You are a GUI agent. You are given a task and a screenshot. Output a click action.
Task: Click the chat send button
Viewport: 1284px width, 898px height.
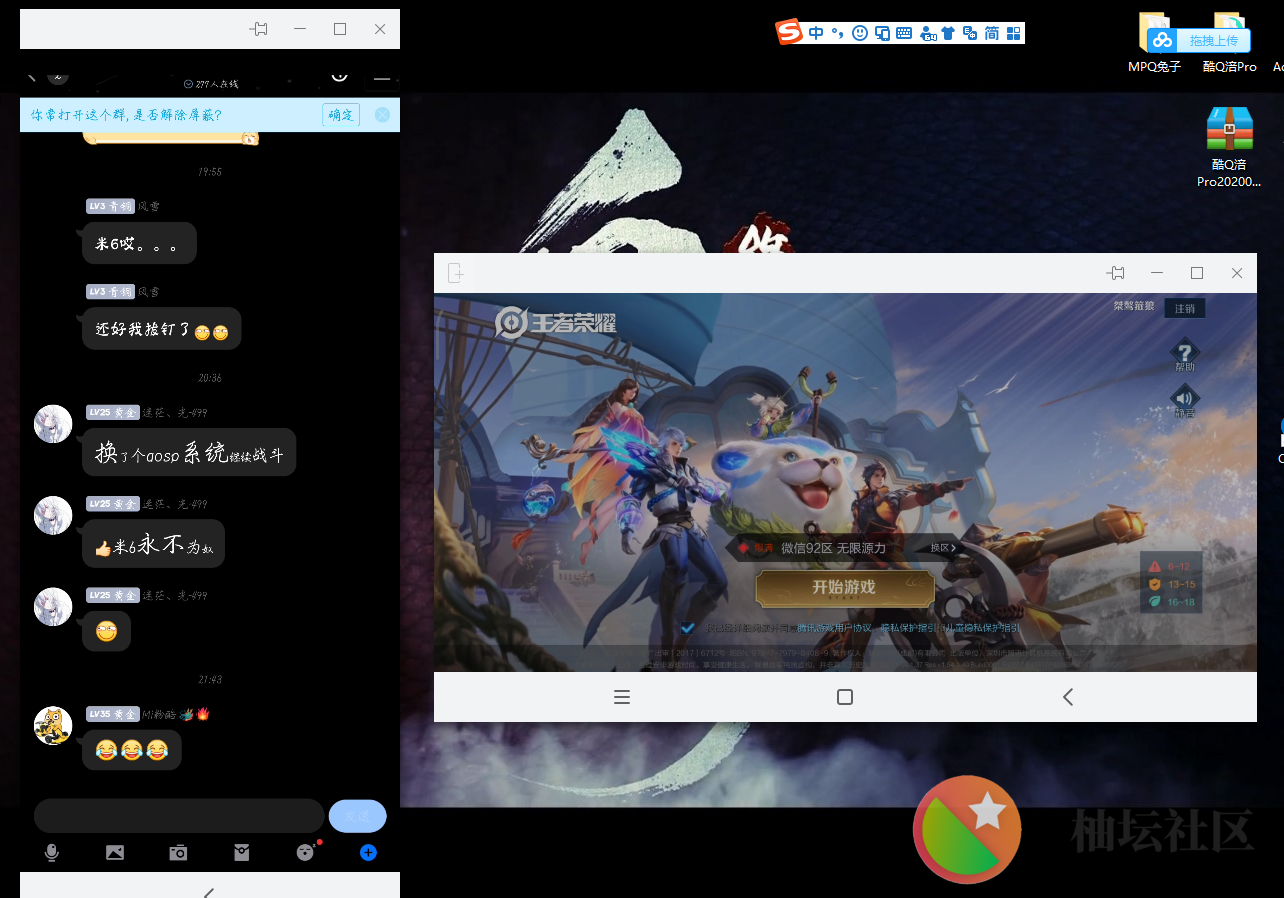pyautogui.click(x=357, y=816)
